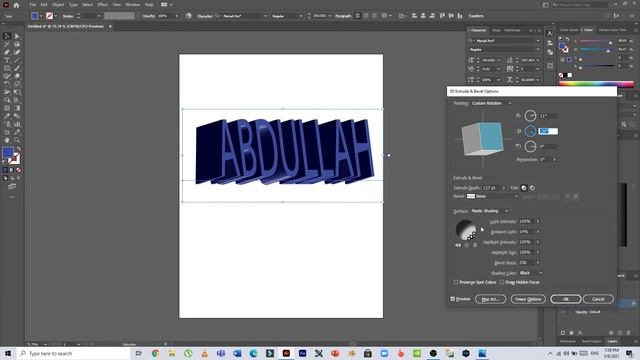
Task: Open the Bevel None dropdown
Action: coord(493,196)
